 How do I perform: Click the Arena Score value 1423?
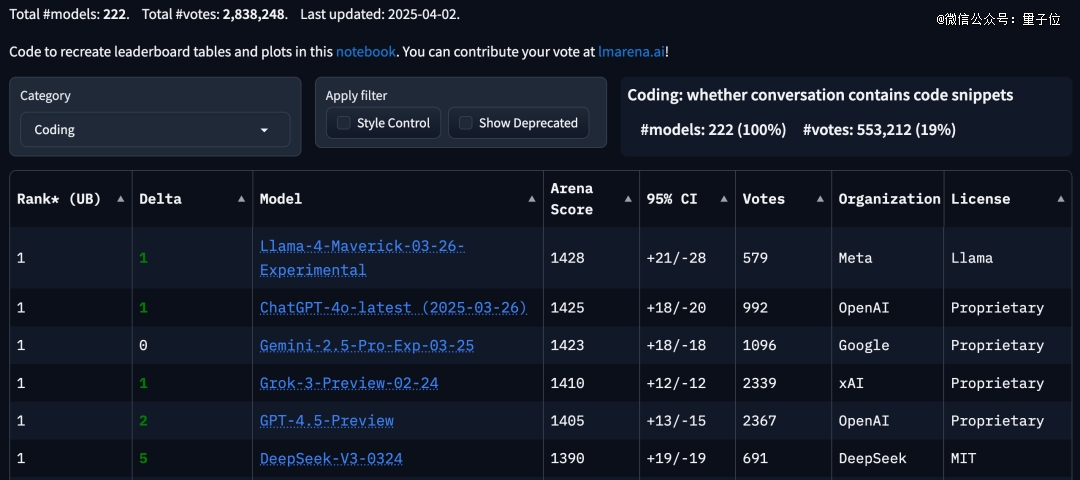click(567, 346)
